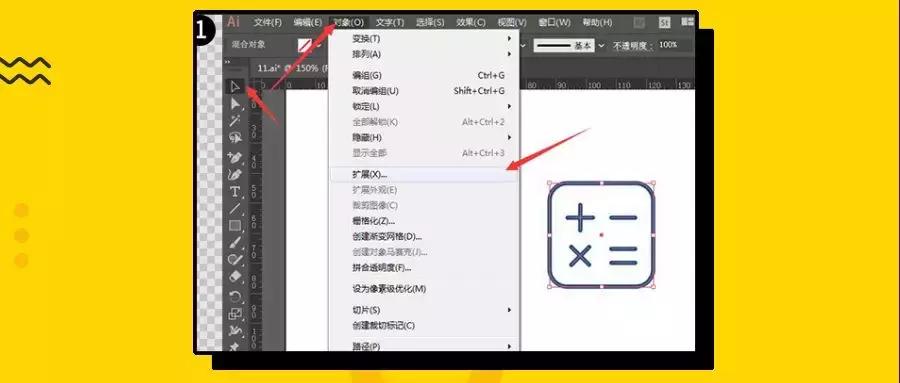Click the Ai application logo
This screenshot has height=383, width=900.
[233, 22]
